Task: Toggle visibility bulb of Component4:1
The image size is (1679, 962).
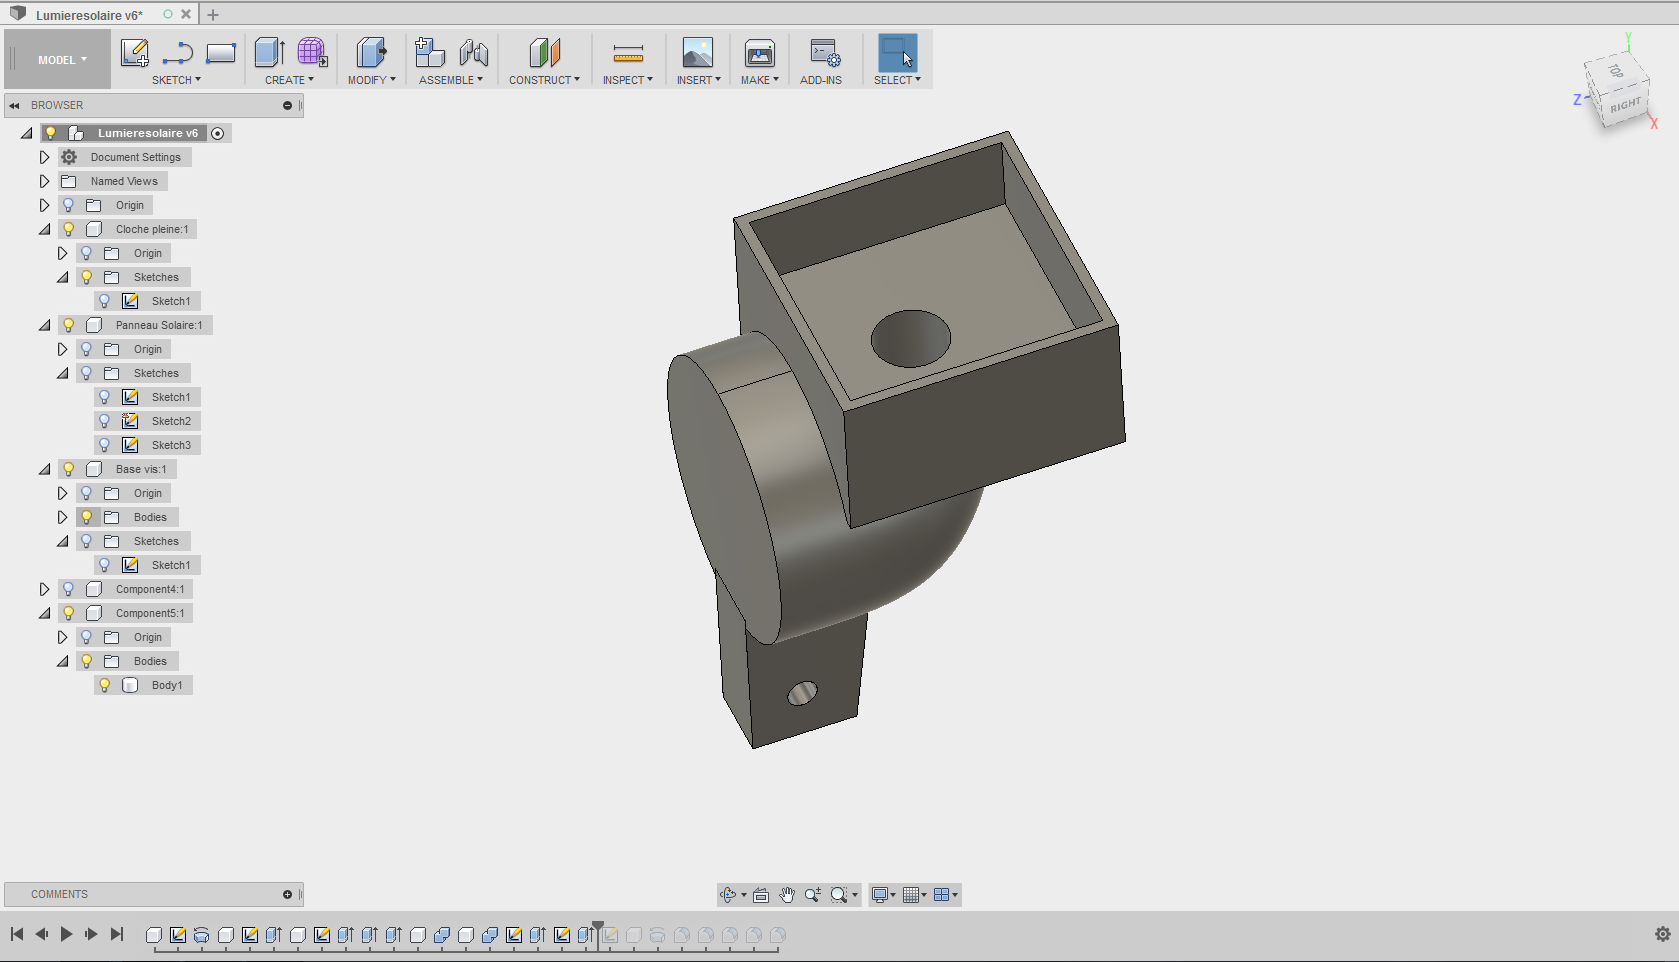Action: (x=69, y=589)
